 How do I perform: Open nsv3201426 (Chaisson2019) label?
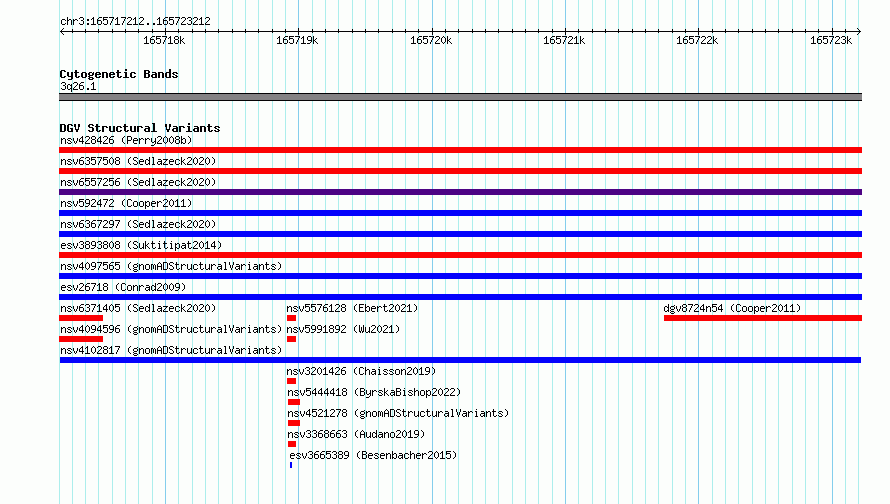(361, 371)
